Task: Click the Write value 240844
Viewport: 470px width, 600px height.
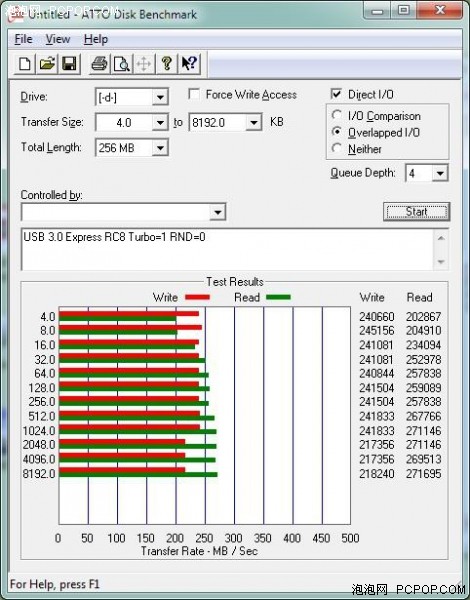Action: click(377, 373)
